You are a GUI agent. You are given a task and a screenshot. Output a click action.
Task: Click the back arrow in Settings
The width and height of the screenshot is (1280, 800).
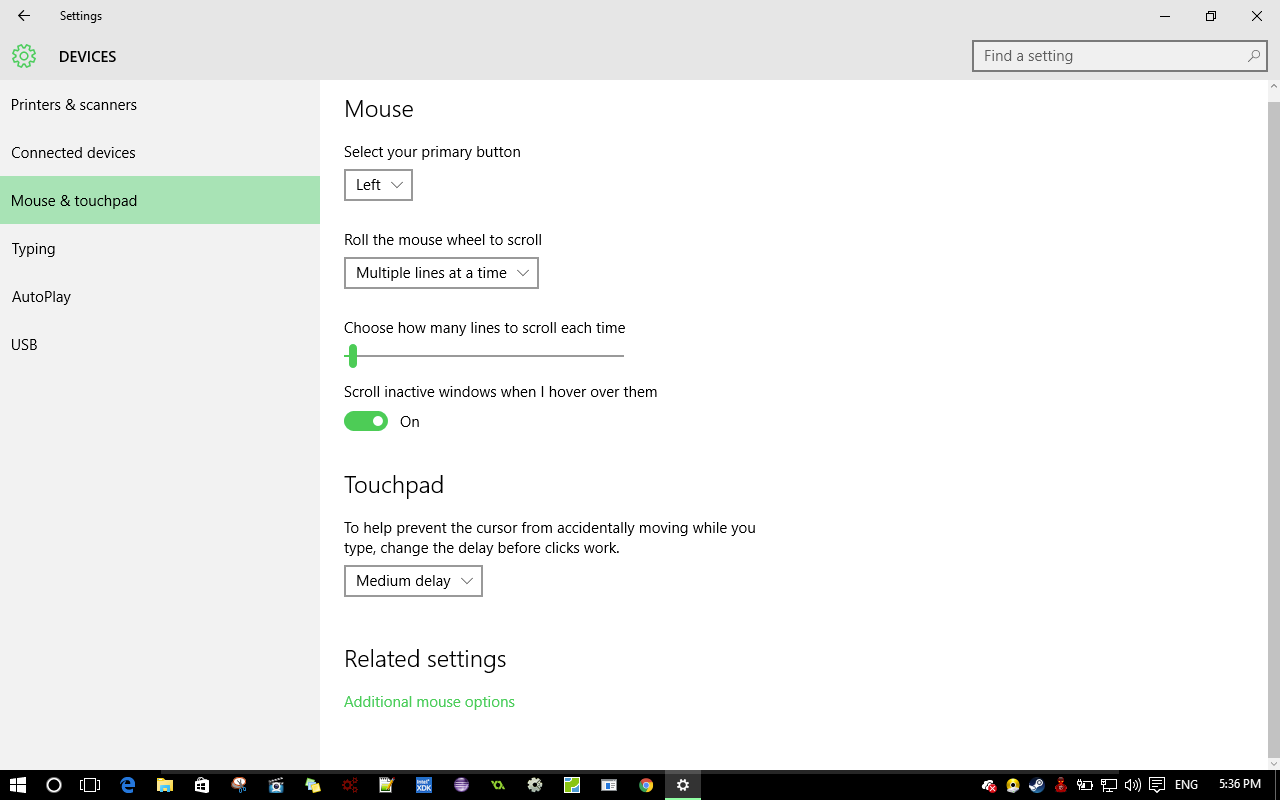(24, 16)
